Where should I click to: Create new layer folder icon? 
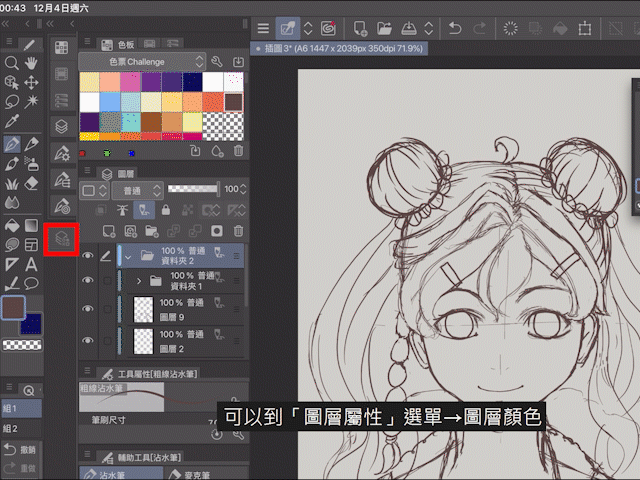pyautogui.click(x=151, y=231)
